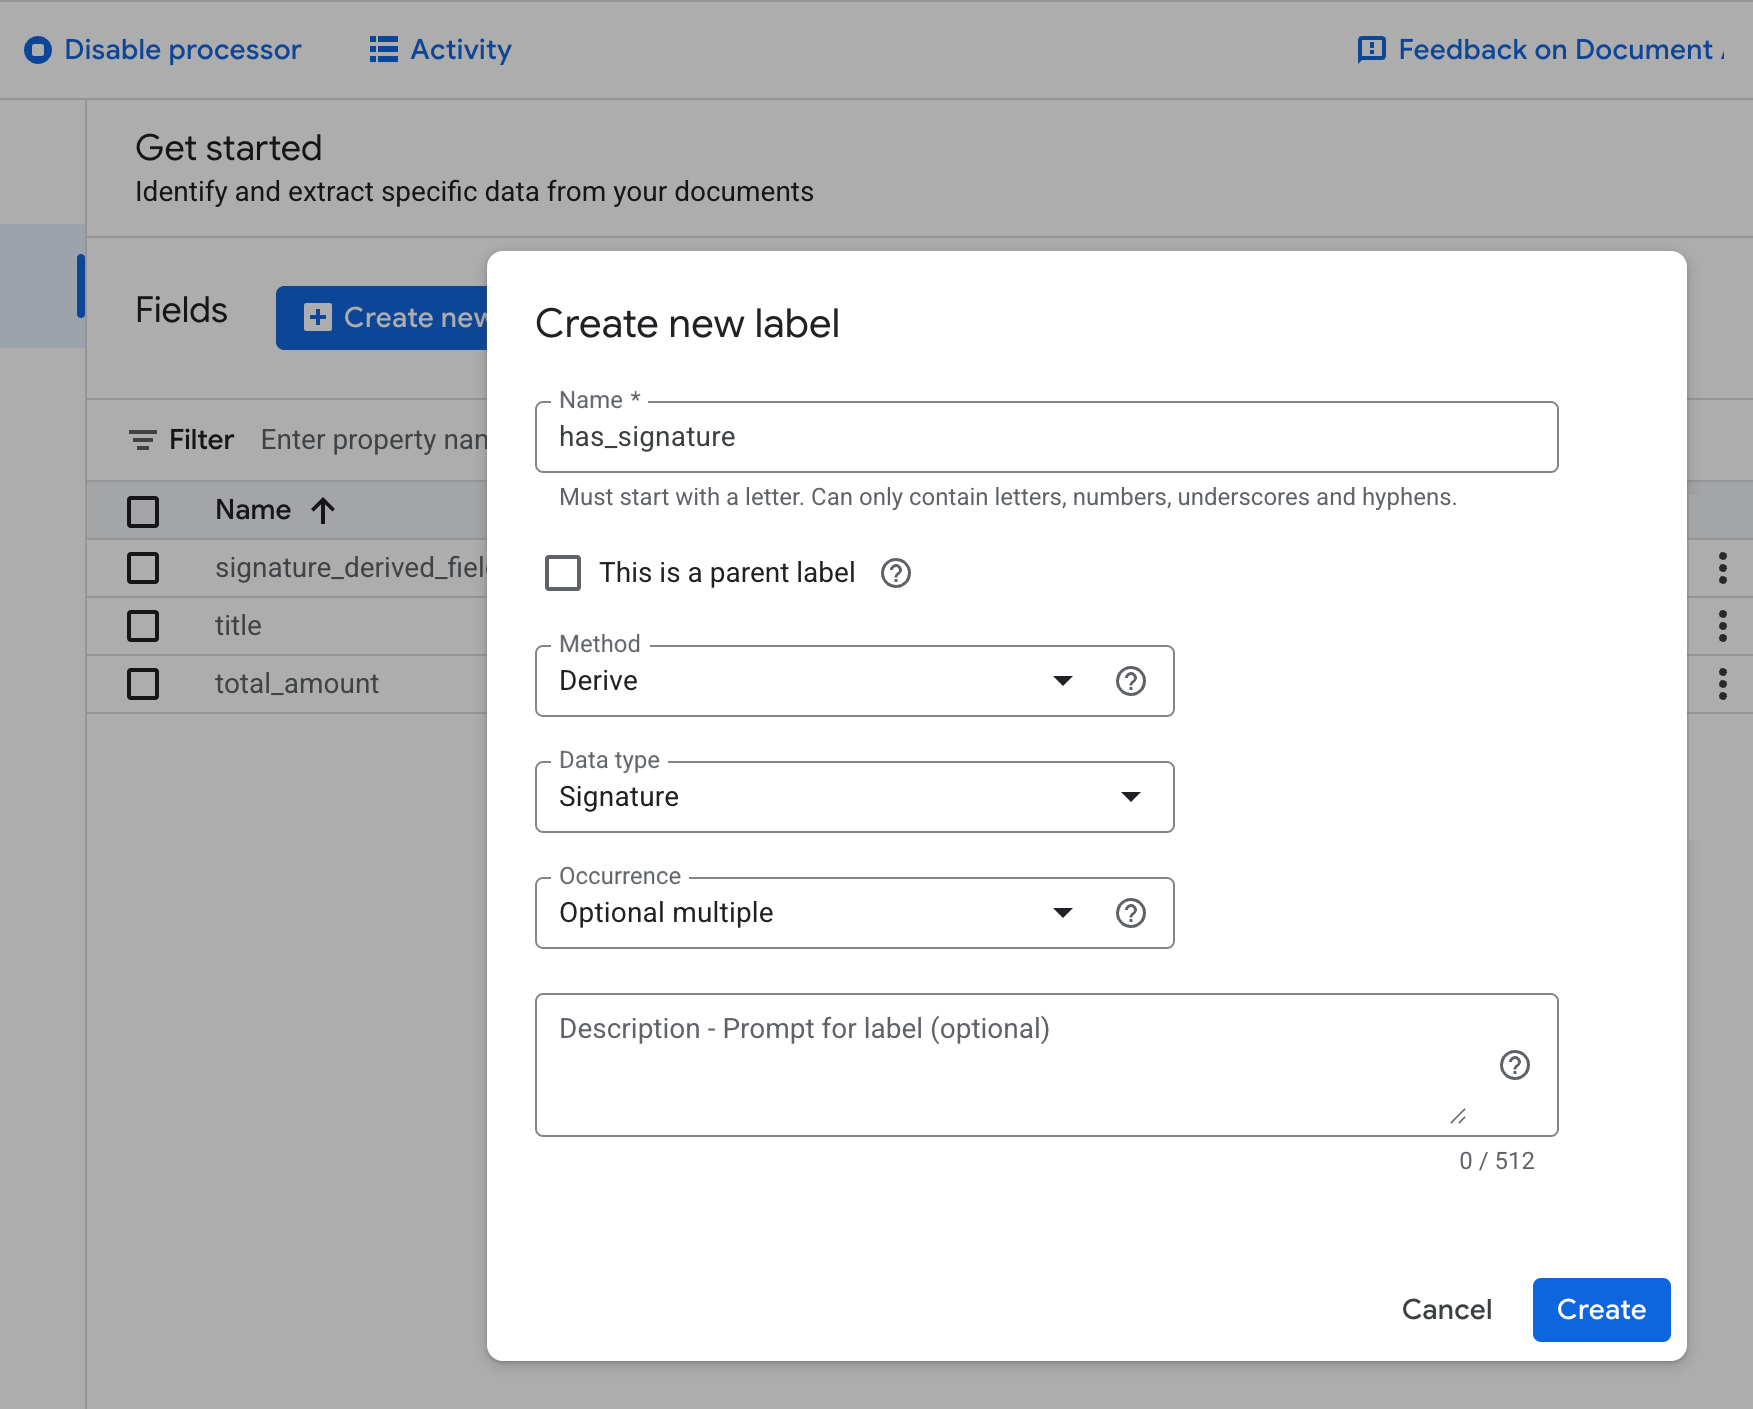Open the overflow menu for total_amount row

[1722, 684]
